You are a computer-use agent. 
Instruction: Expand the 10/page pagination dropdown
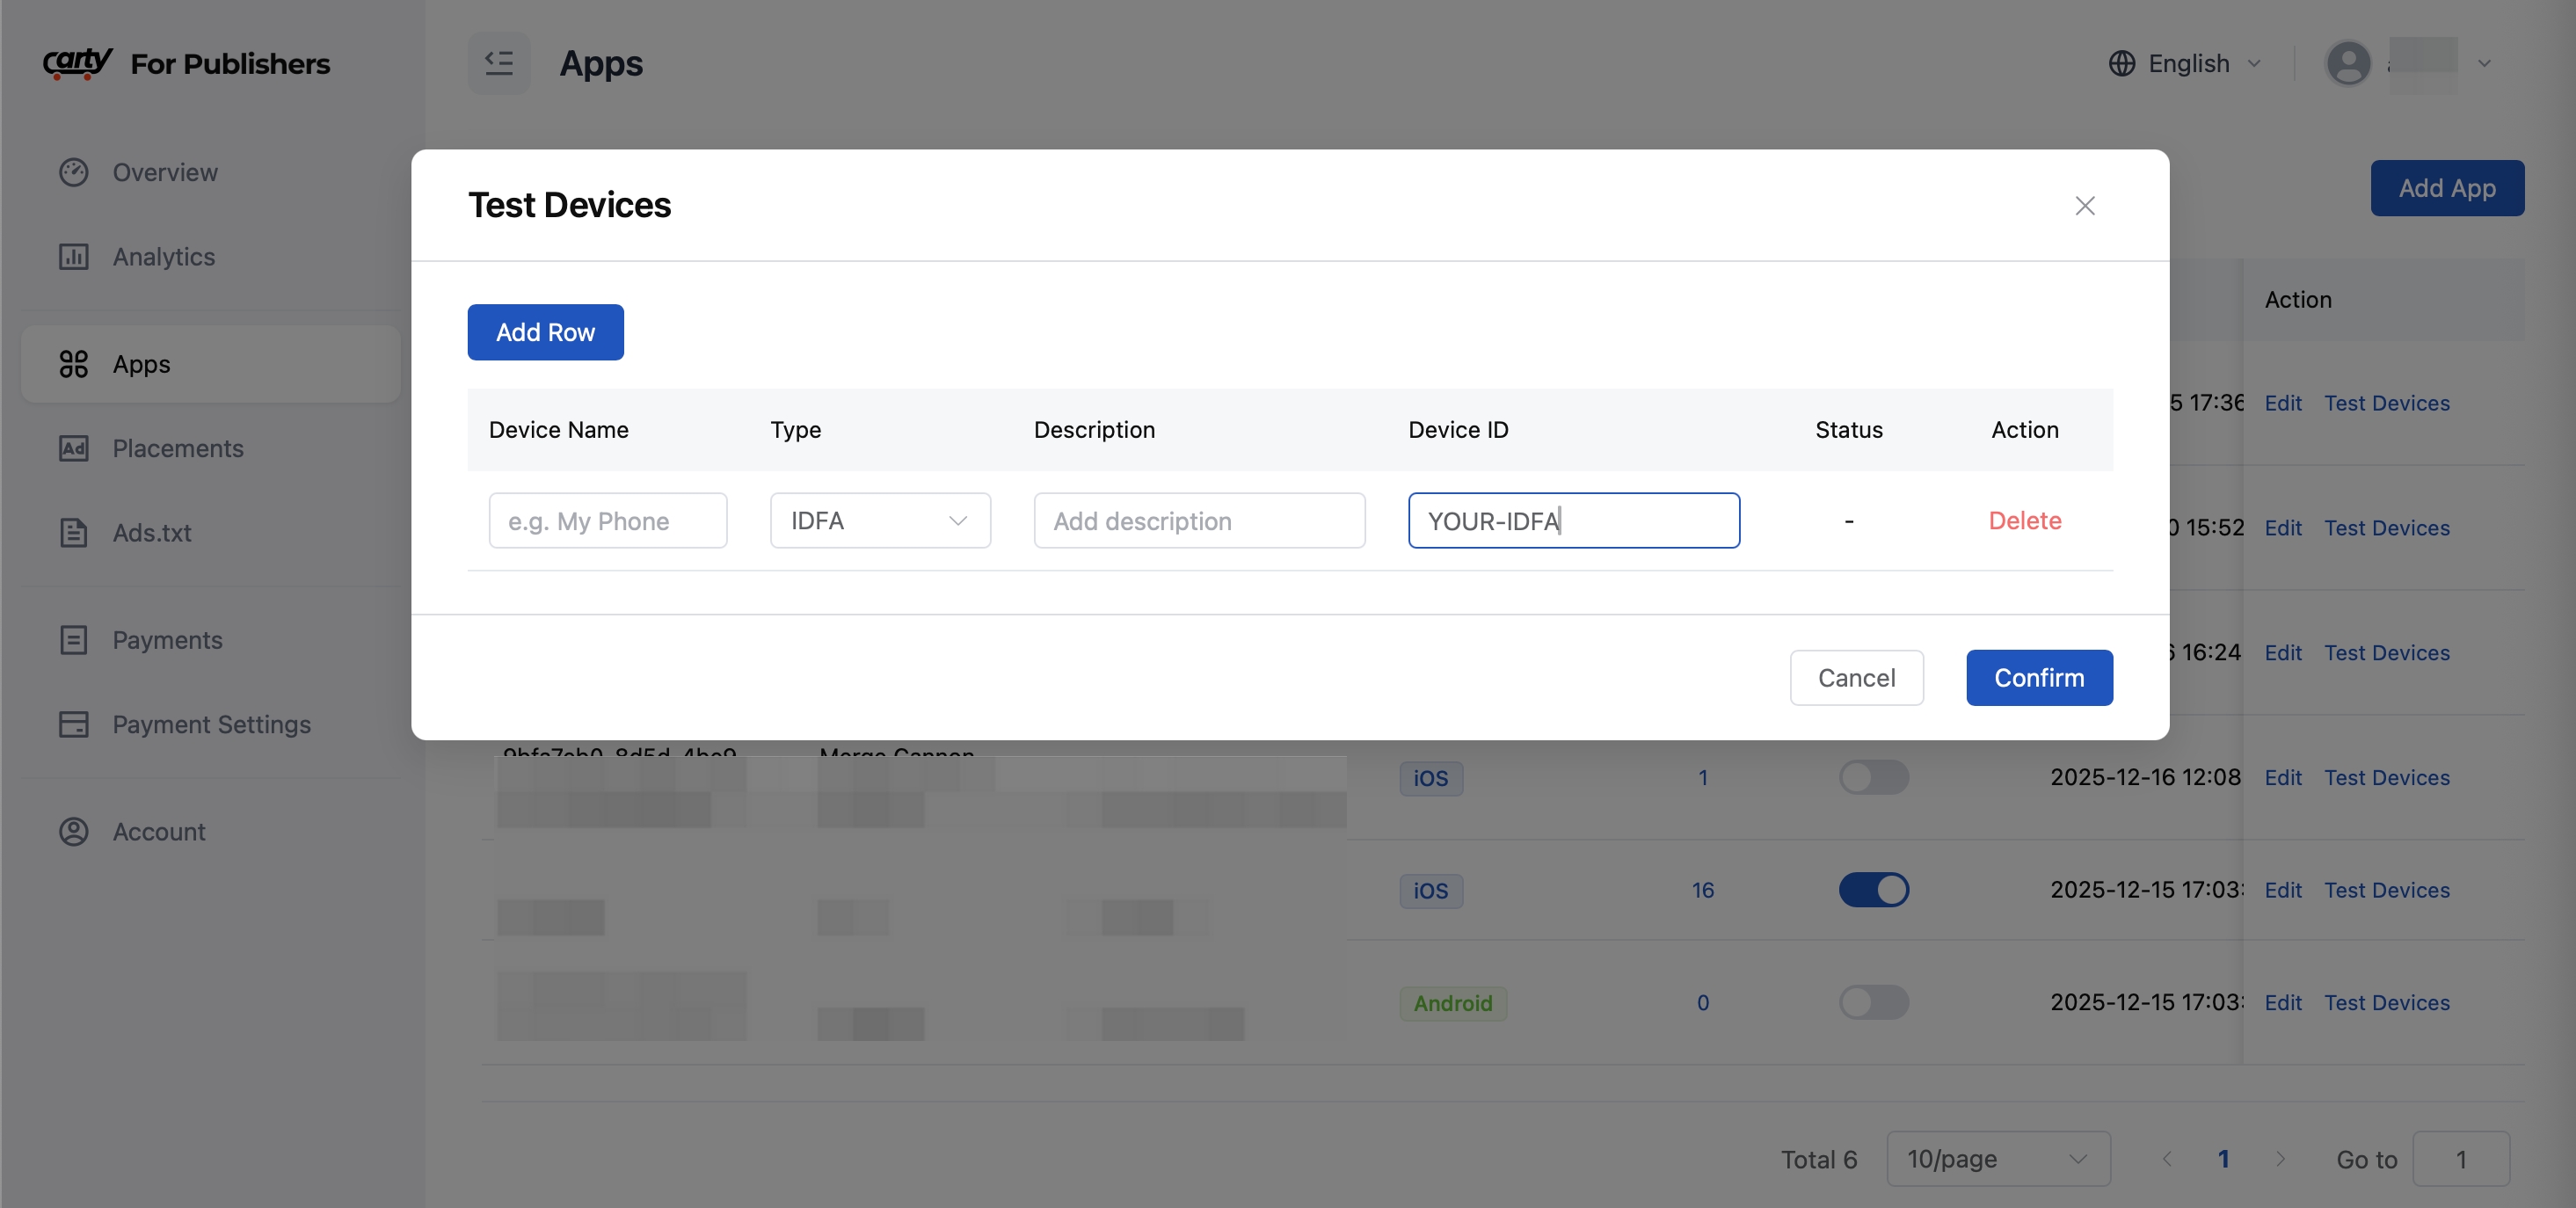1997,1159
